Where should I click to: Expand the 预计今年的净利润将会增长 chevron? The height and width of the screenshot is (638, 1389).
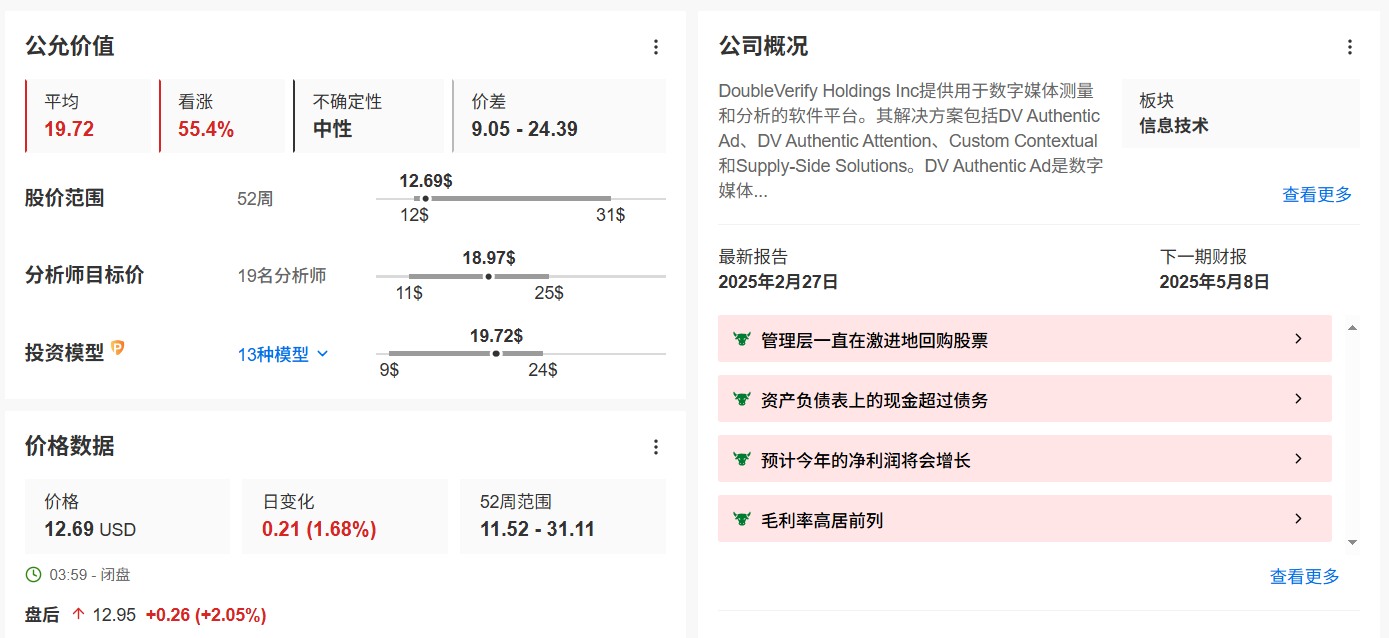click(1298, 459)
